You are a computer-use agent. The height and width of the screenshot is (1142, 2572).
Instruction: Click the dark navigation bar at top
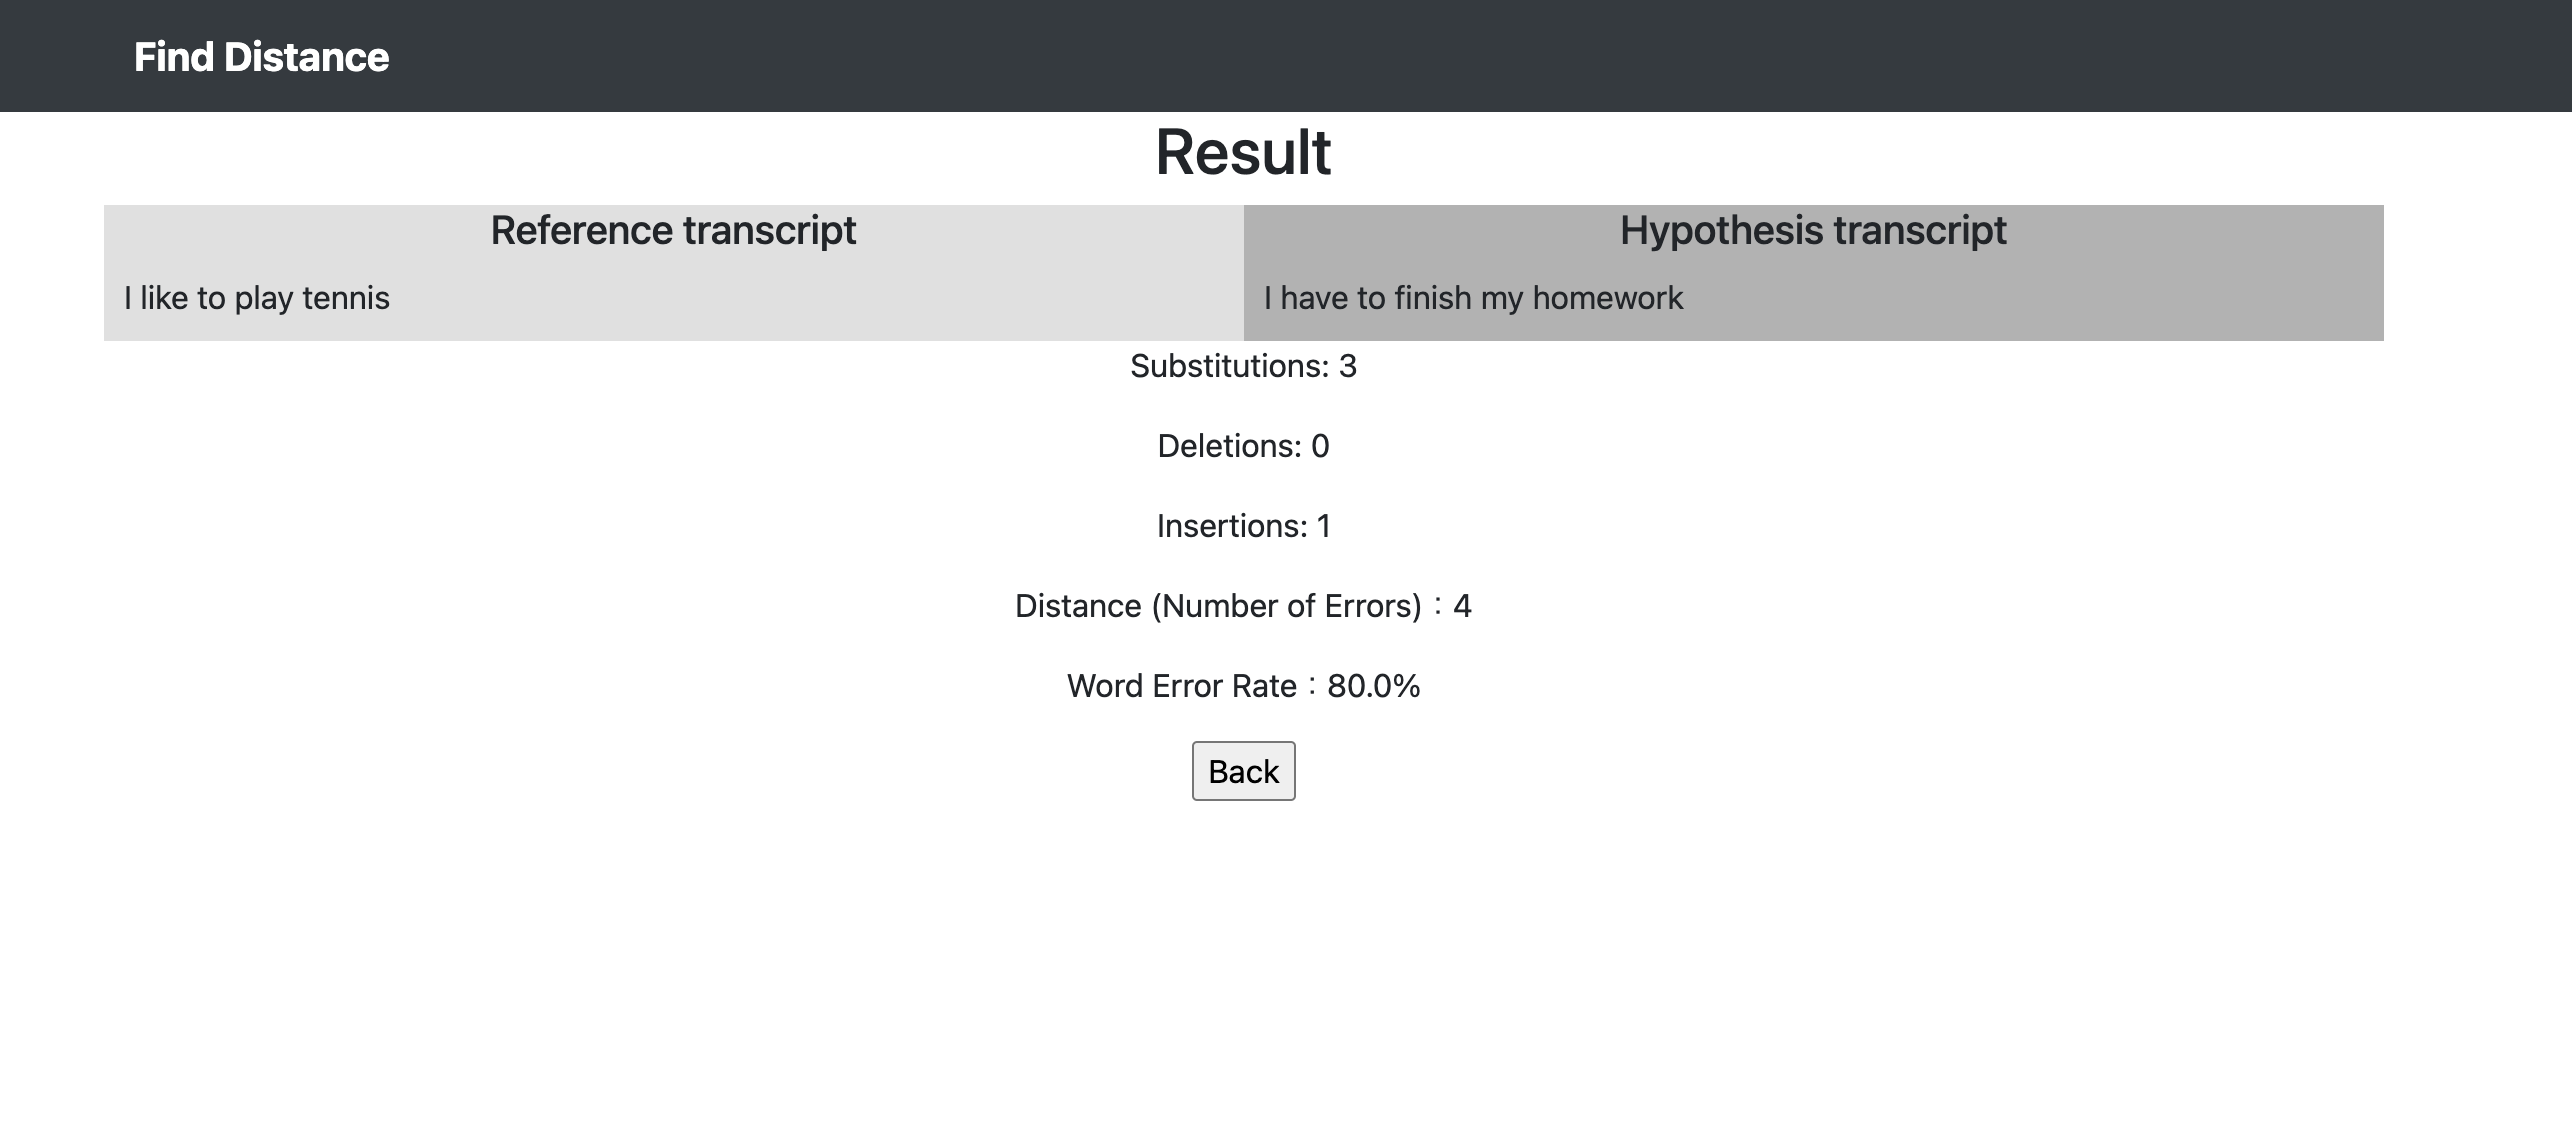(x=1286, y=55)
